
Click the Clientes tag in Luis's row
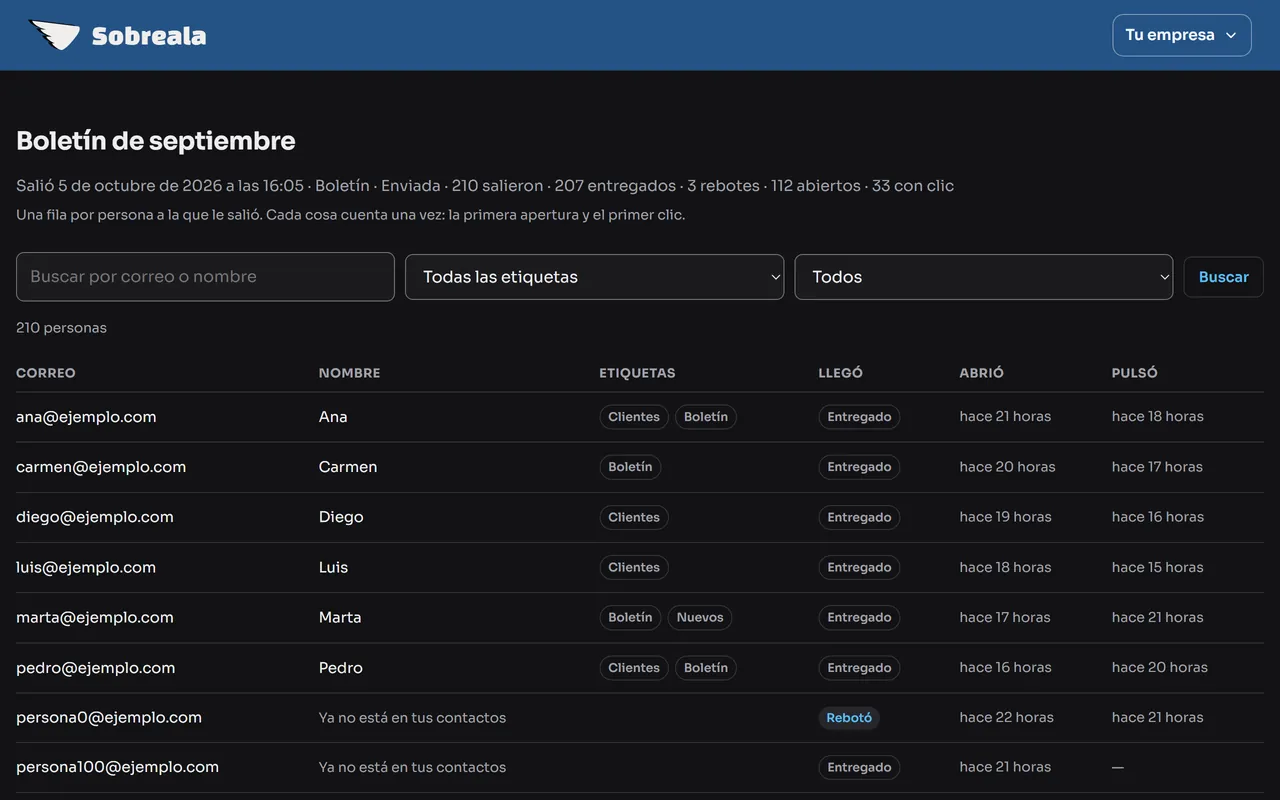(634, 567)
